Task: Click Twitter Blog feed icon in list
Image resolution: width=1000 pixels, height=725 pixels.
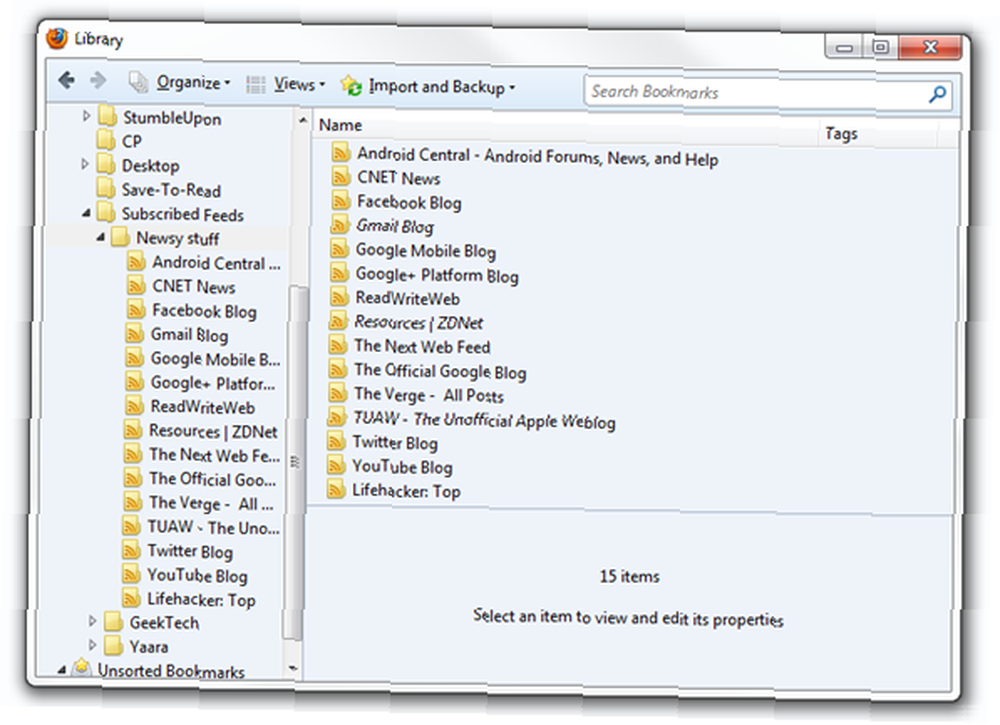Action: [336, 441]
